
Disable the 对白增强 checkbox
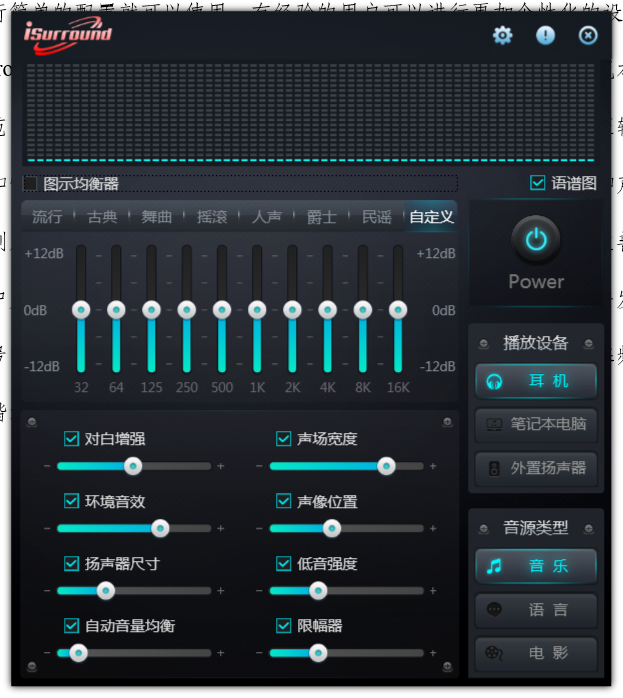[71, 439]
